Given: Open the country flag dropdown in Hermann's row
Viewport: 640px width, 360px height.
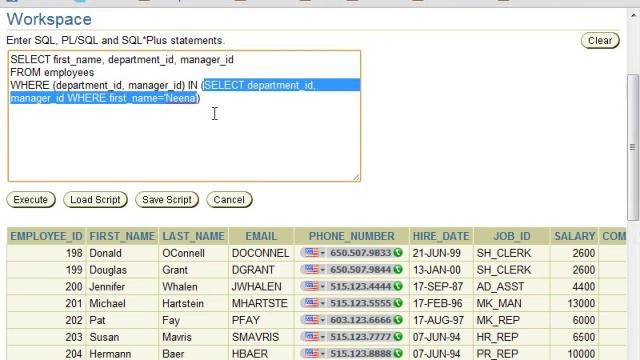Looking at the screenshot, I should coord(315,353).
